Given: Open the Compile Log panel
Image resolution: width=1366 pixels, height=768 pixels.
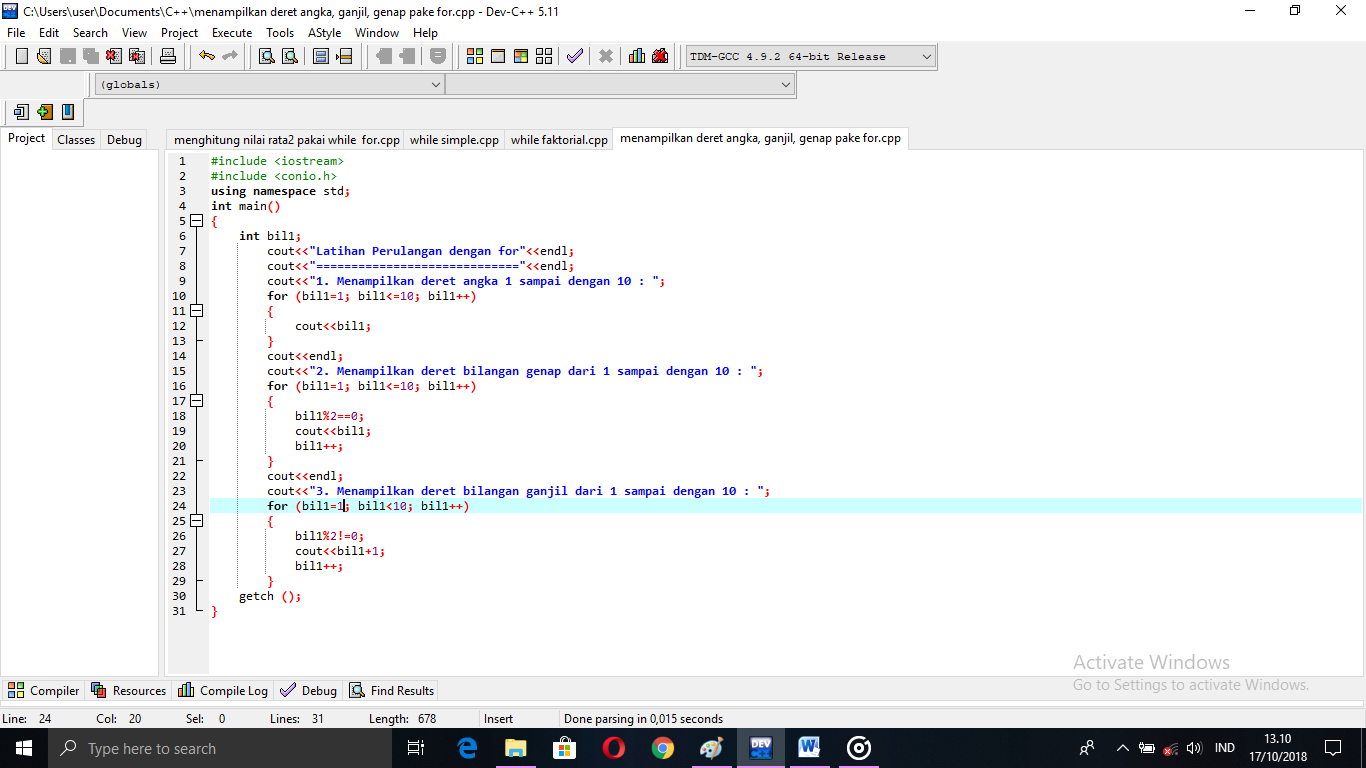Looking at the screenshot, I should 222,690.
